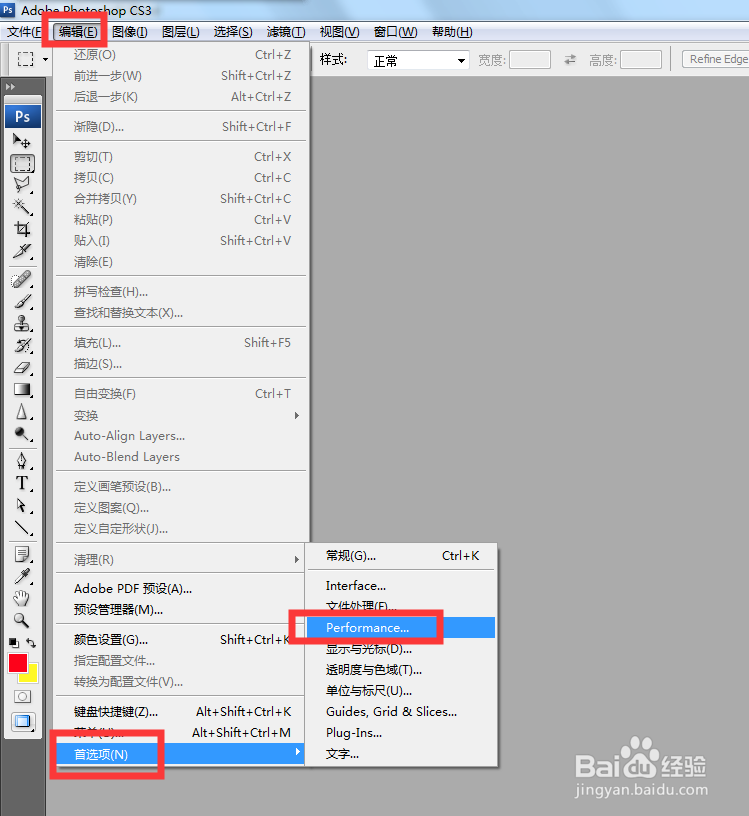The height and width of the screenshot is (816, 749).
Task: Choose 单位与标尺(U)... entry
Action: click(x=402, y=691)
